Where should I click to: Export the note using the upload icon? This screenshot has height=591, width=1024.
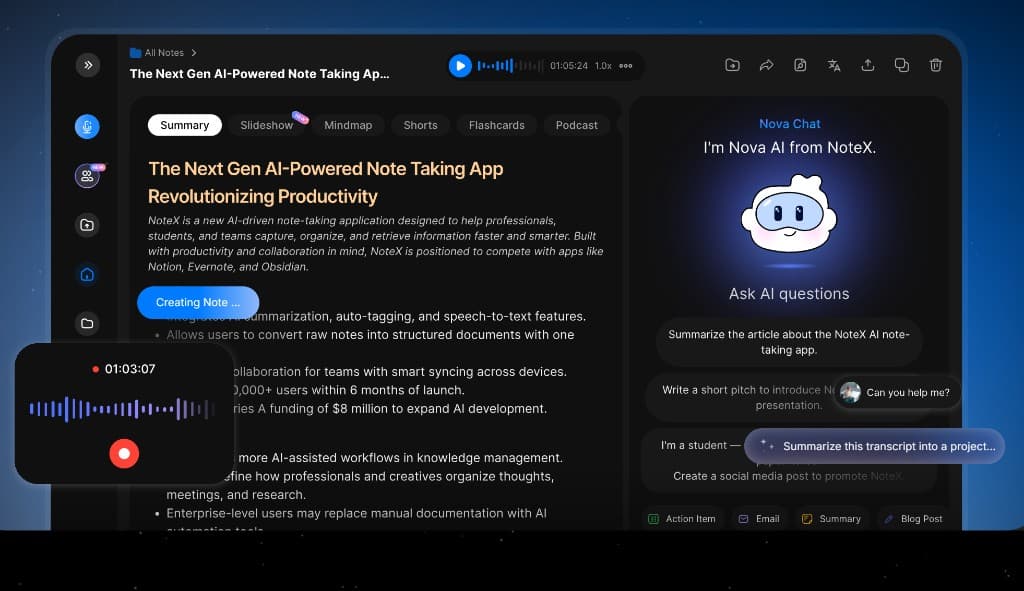pyautogui.click(x=868, y=64)
